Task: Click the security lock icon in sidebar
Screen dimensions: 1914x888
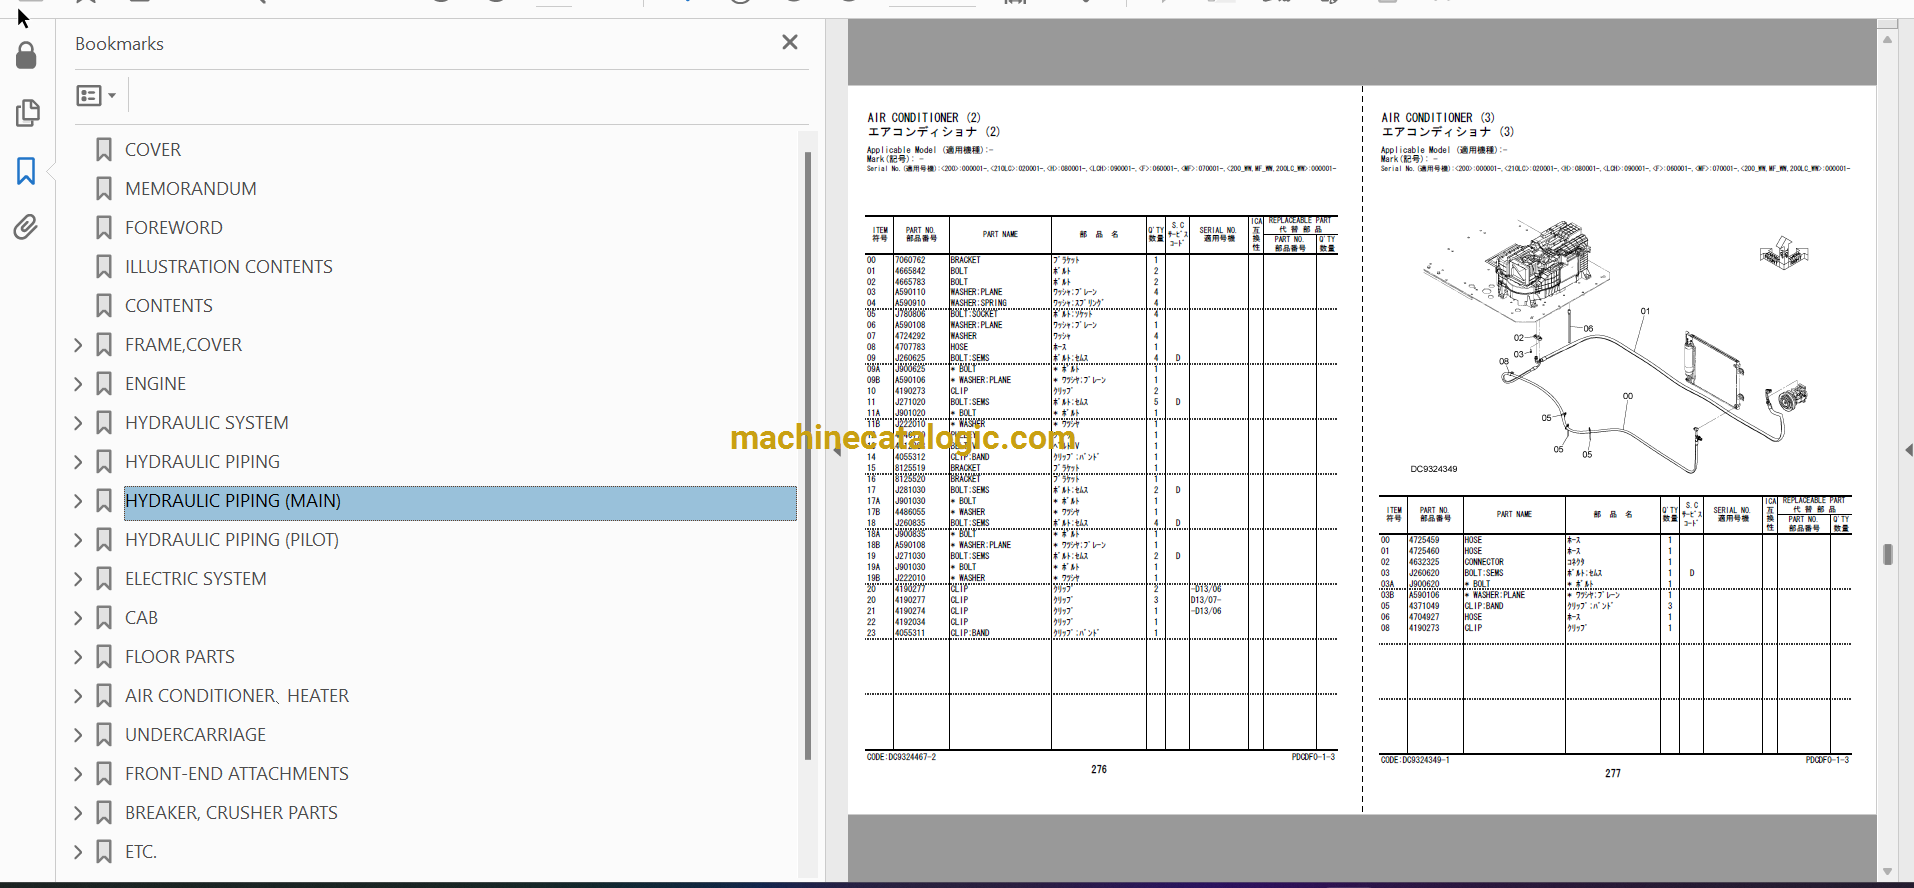Action: [x=26, y=56]
